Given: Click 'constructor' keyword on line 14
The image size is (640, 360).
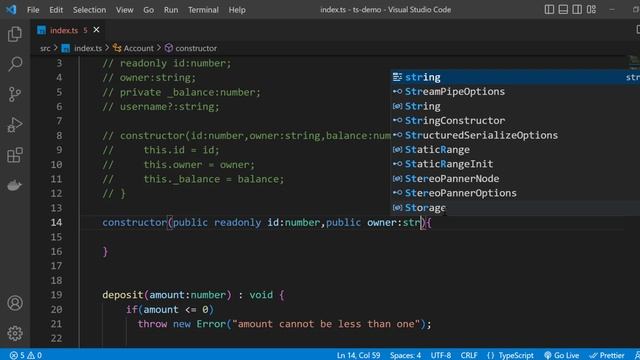Looking at the screenshot, I should (x=135, y=222).
